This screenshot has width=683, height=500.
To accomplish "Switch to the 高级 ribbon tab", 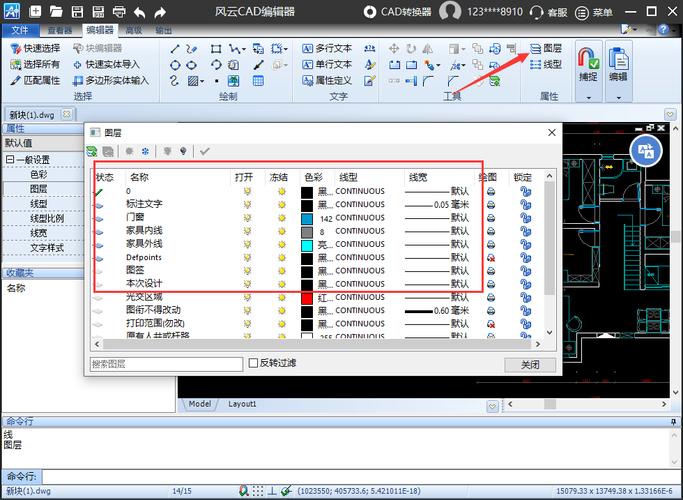I will coord(133,30).
